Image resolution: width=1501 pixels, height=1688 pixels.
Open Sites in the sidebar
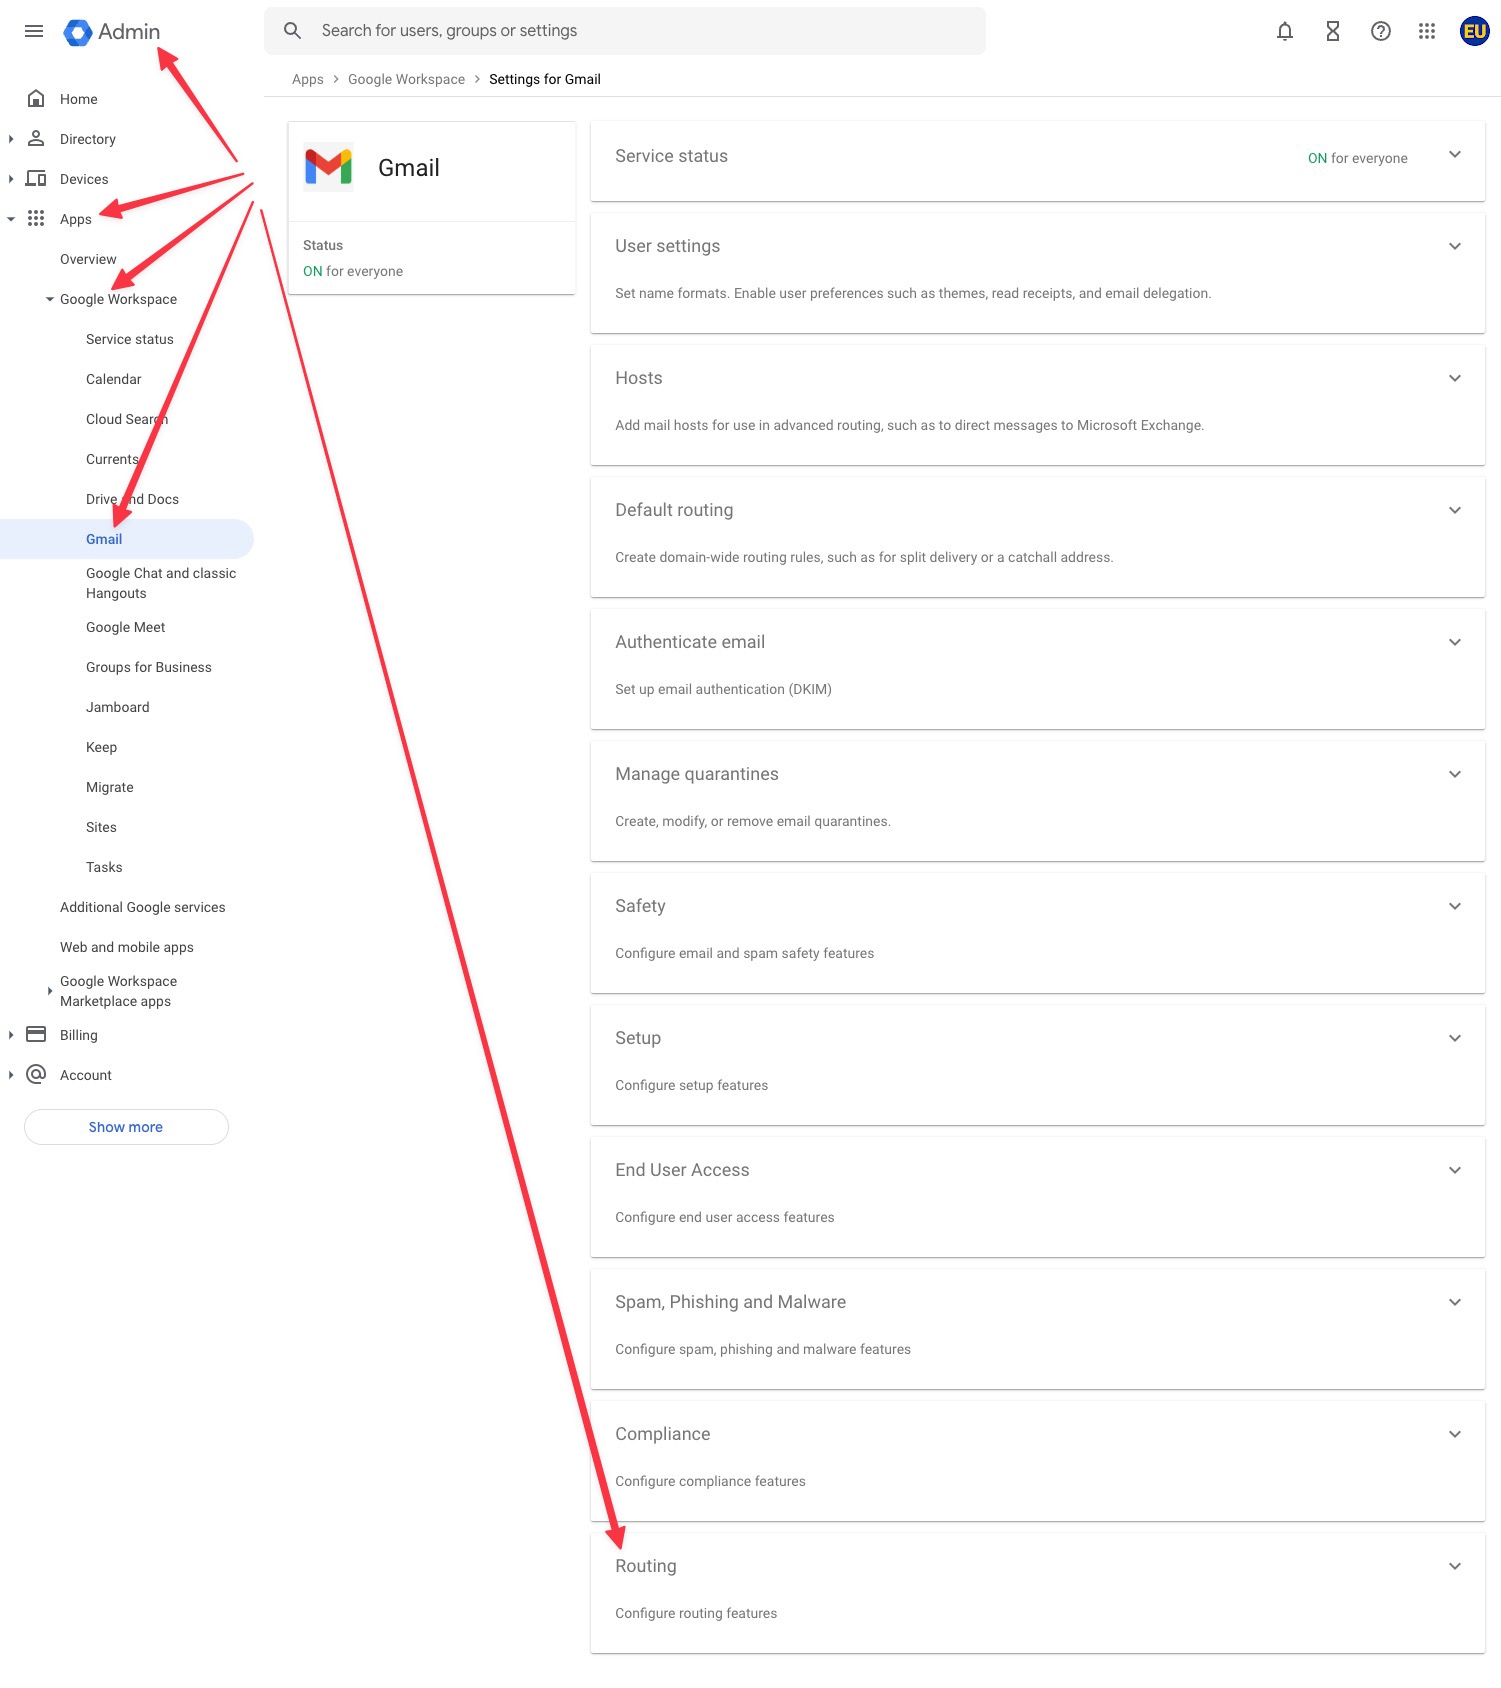click(101, 827)
